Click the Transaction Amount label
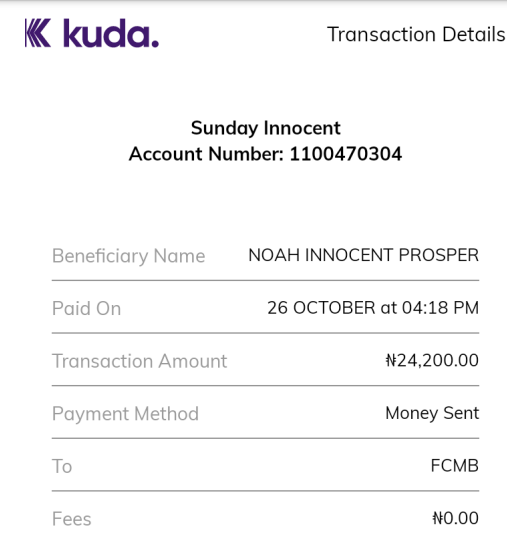Viewport: 507px width, 535px height. coord(140,361)
